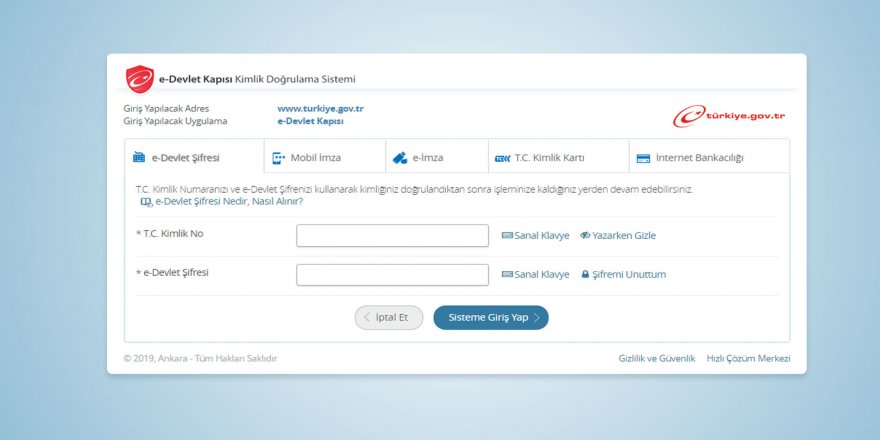Viewport: 880px width, 440px height.
Task: Click the * T.C. Kimlik No label
Action: pos(169,233)
